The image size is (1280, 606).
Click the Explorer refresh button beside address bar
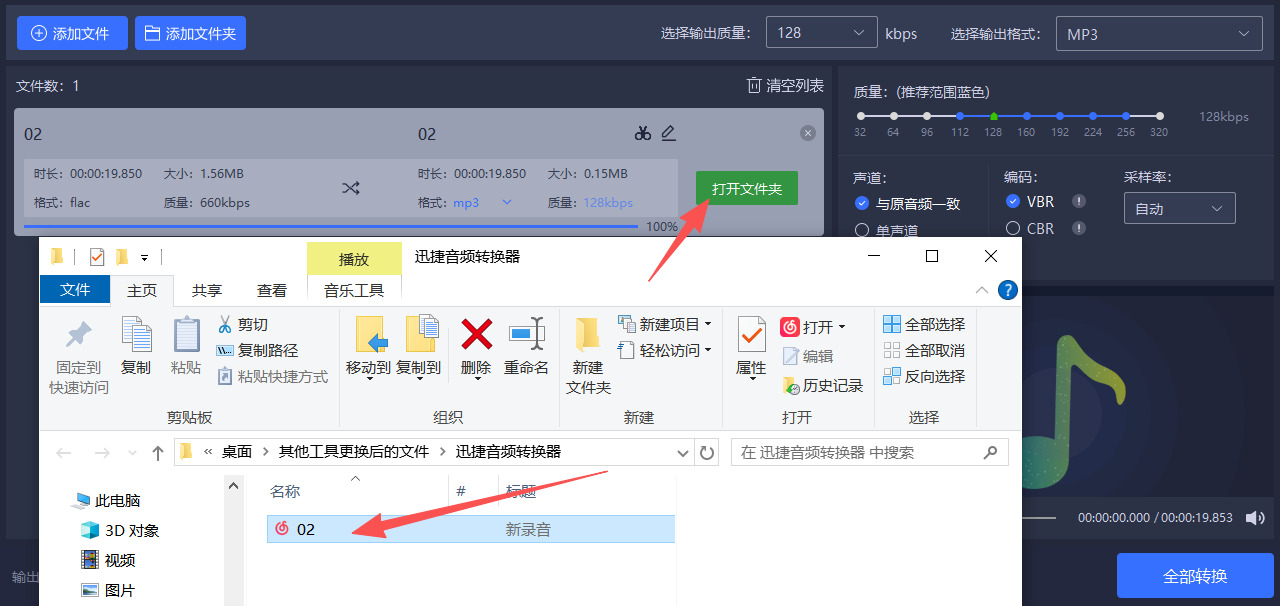pyautogui.click(x=708, y=452)
